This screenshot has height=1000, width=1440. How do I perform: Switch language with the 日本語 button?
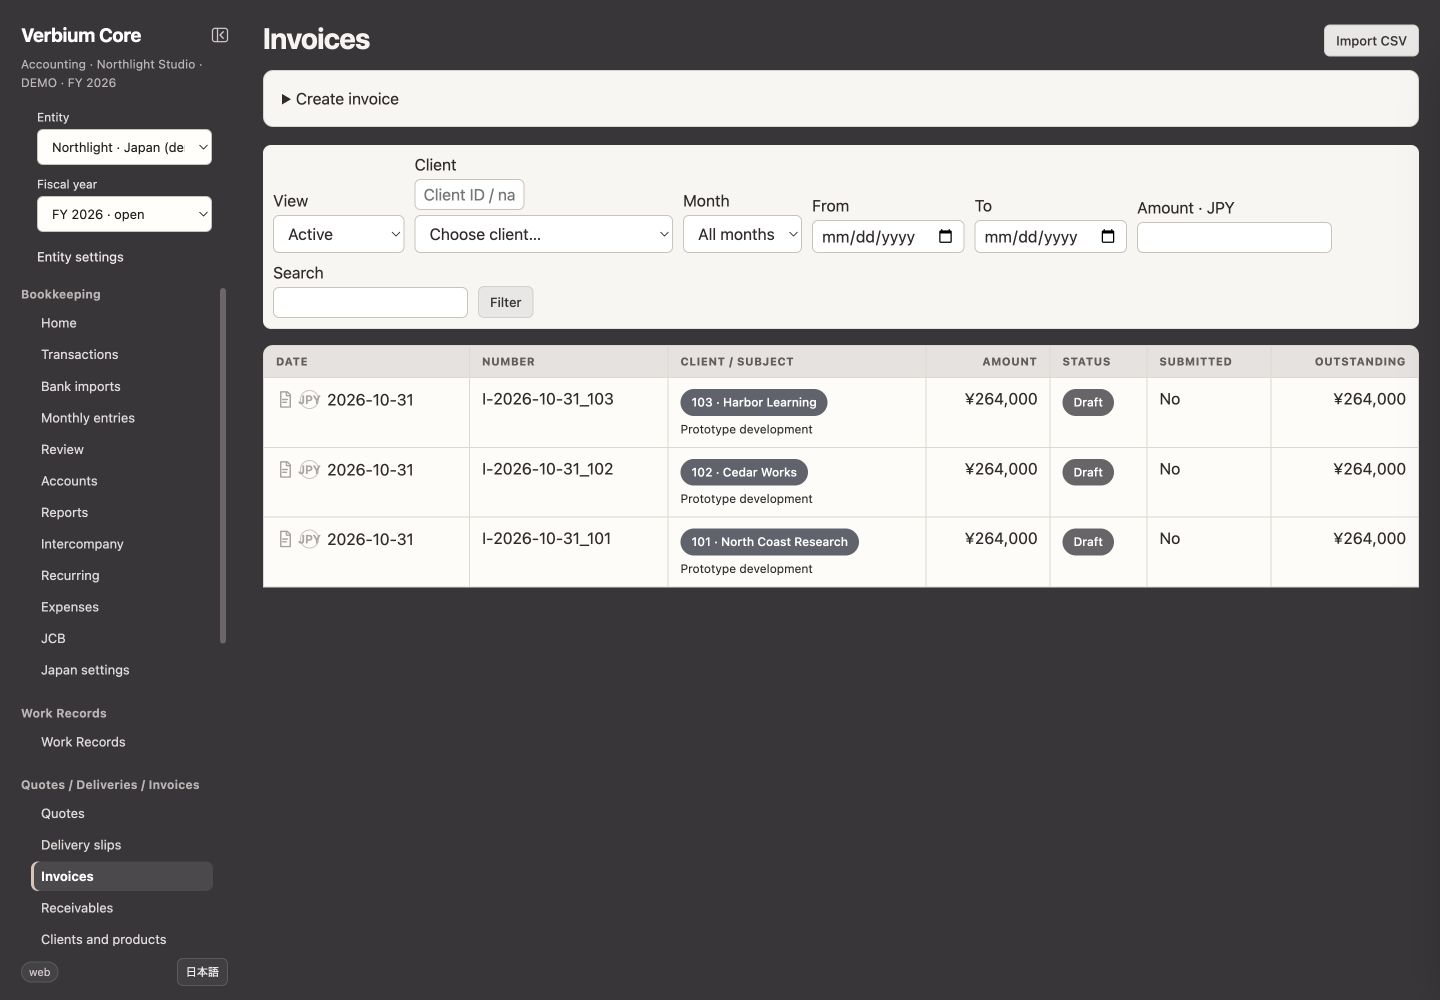tap(202, 972)
